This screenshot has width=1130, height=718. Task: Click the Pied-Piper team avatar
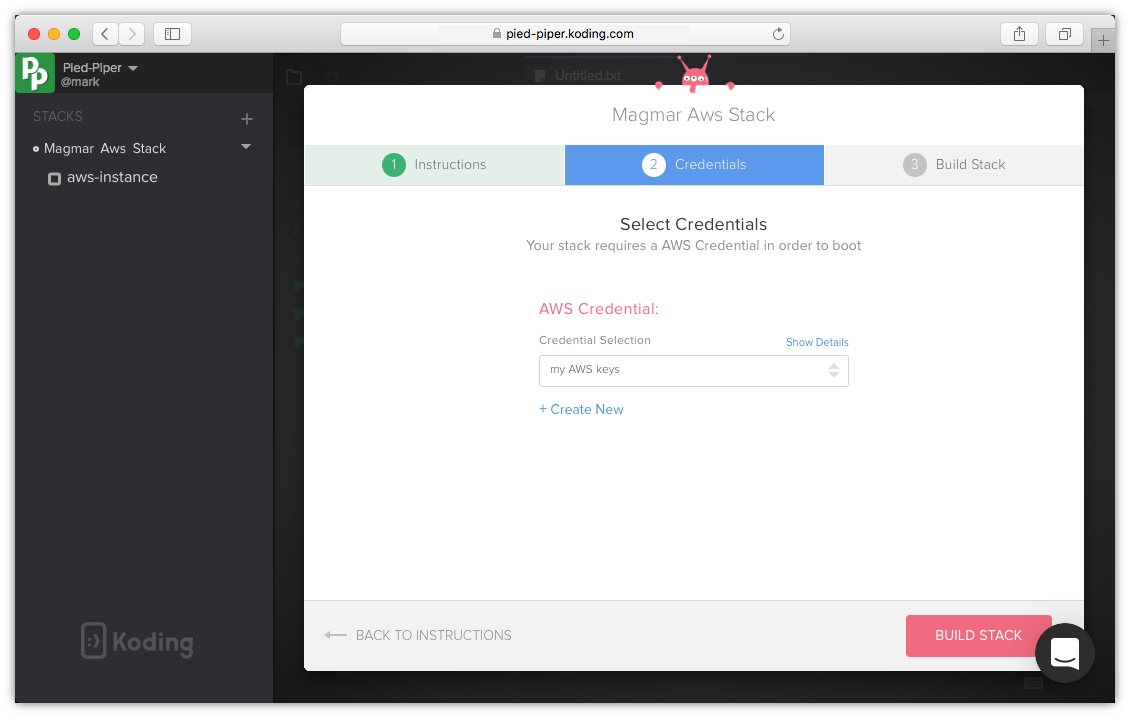(35, 73)
